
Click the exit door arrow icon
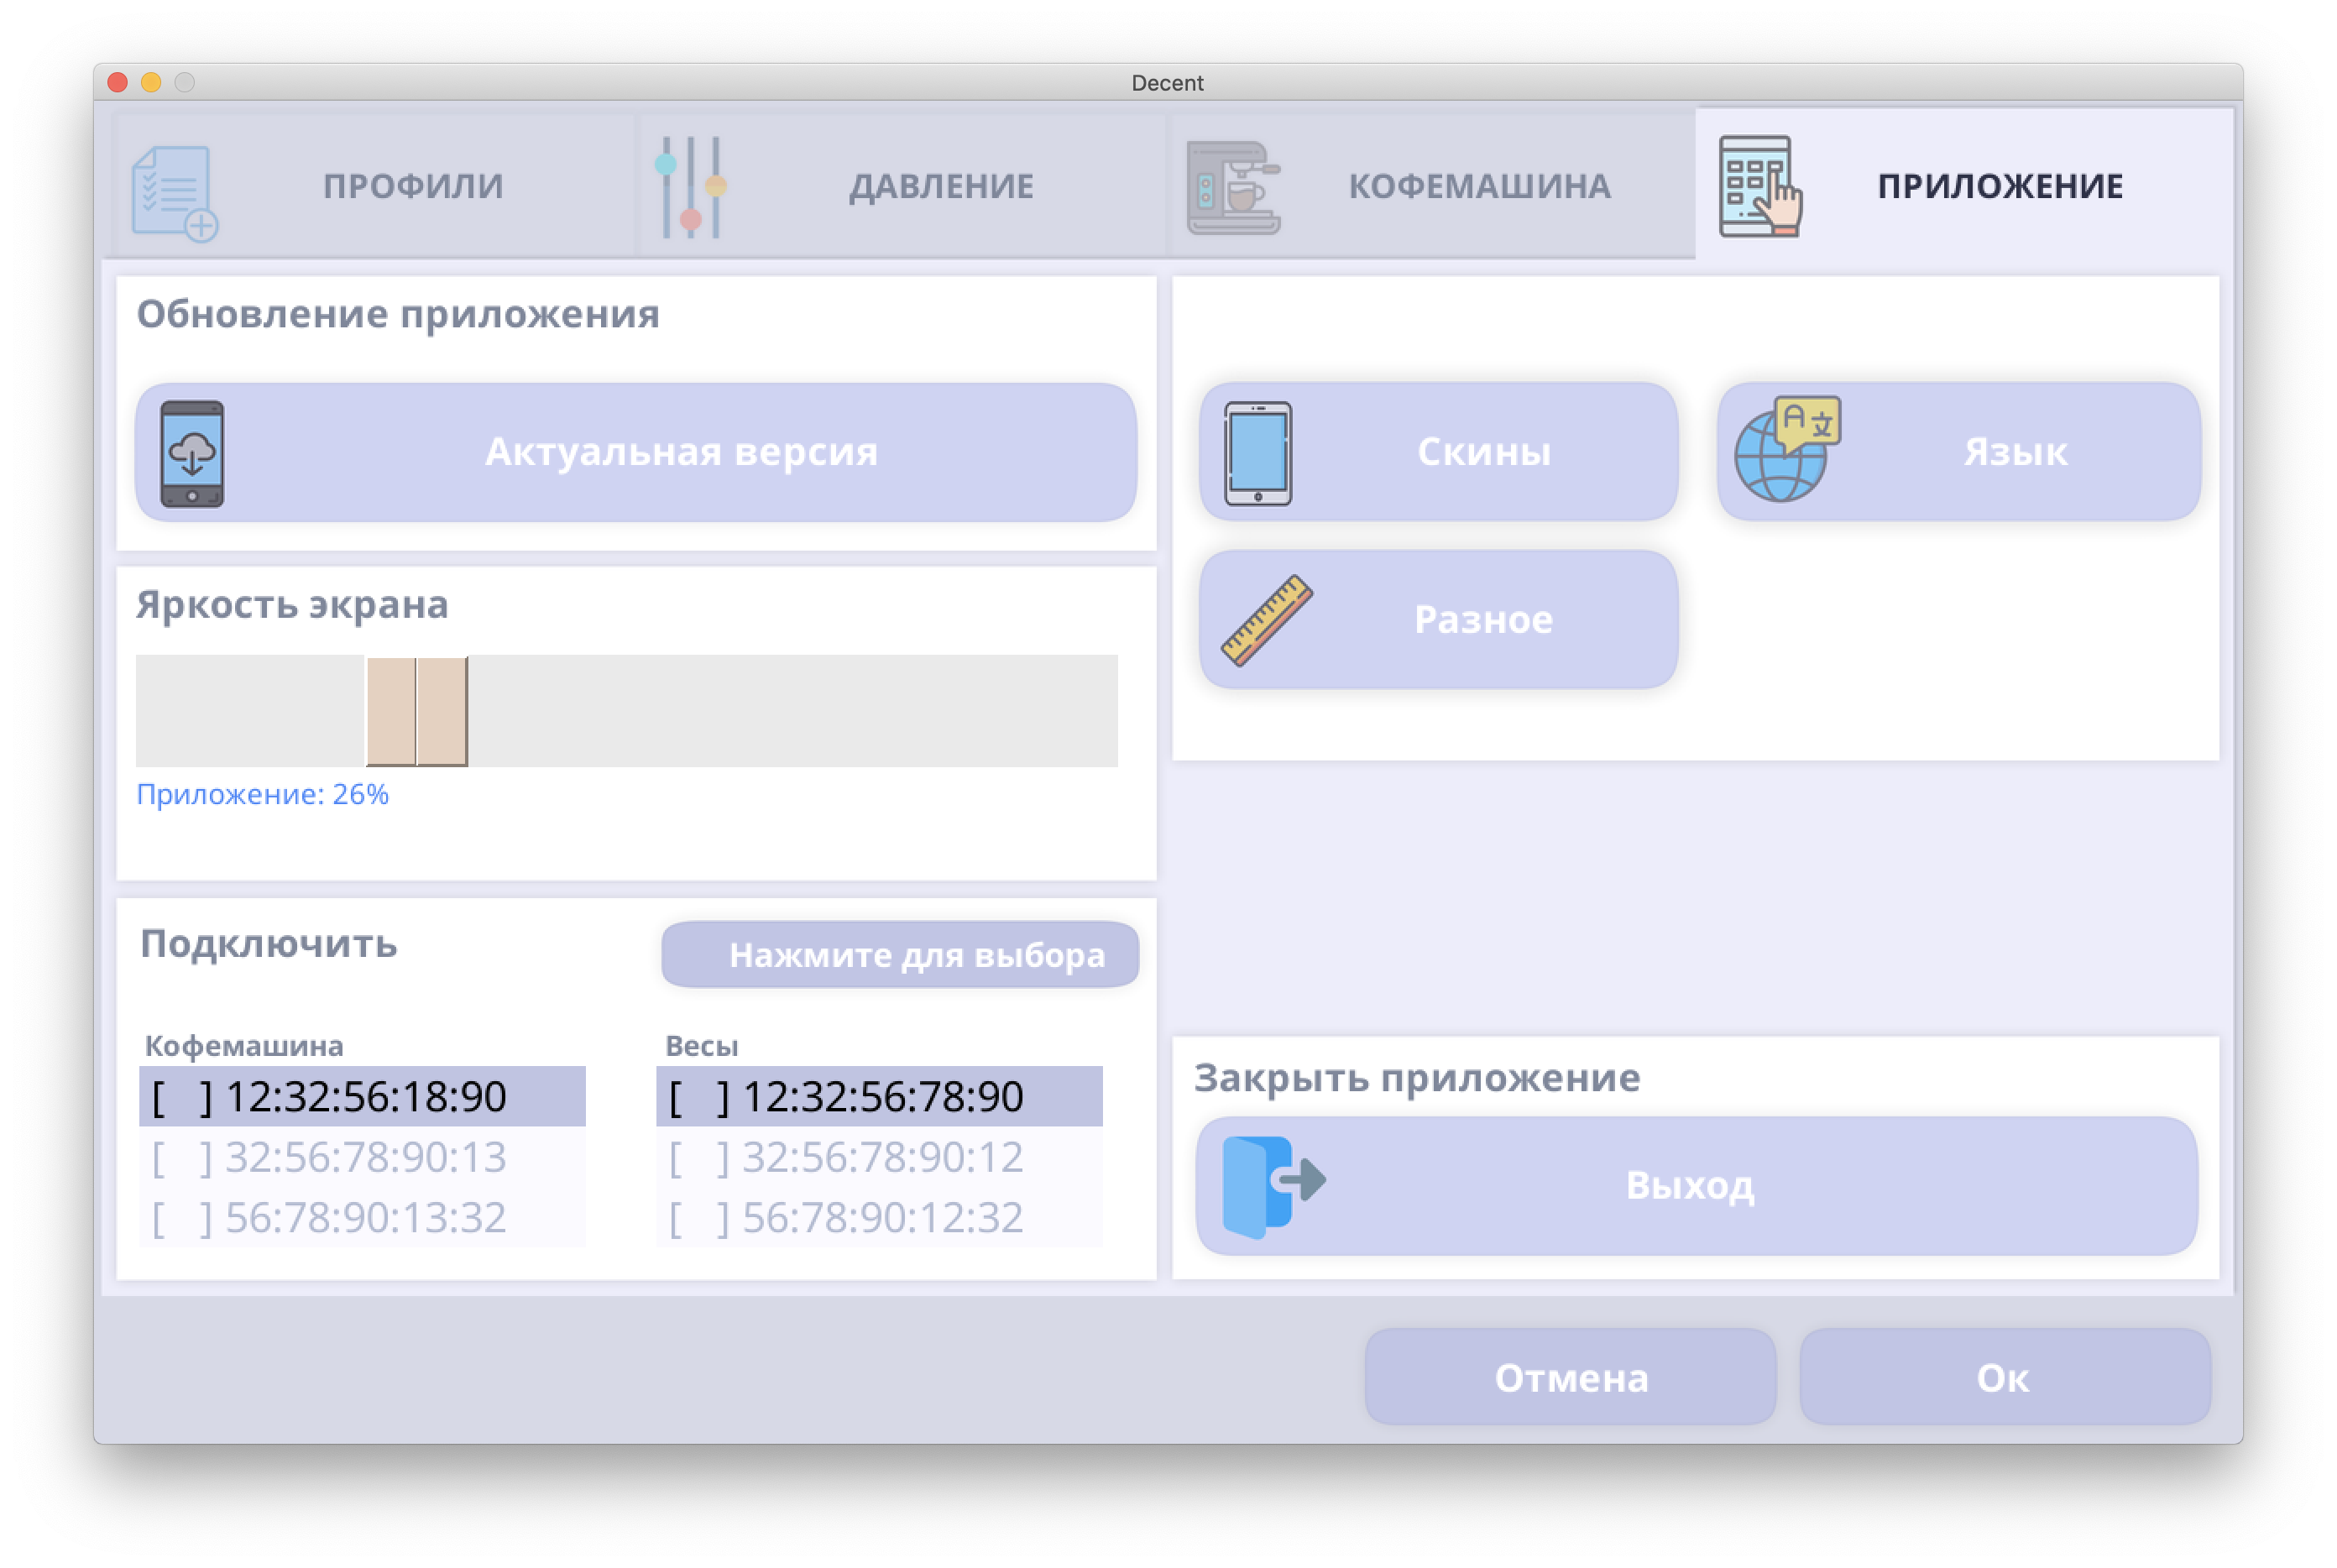tap(1272, 1186)
